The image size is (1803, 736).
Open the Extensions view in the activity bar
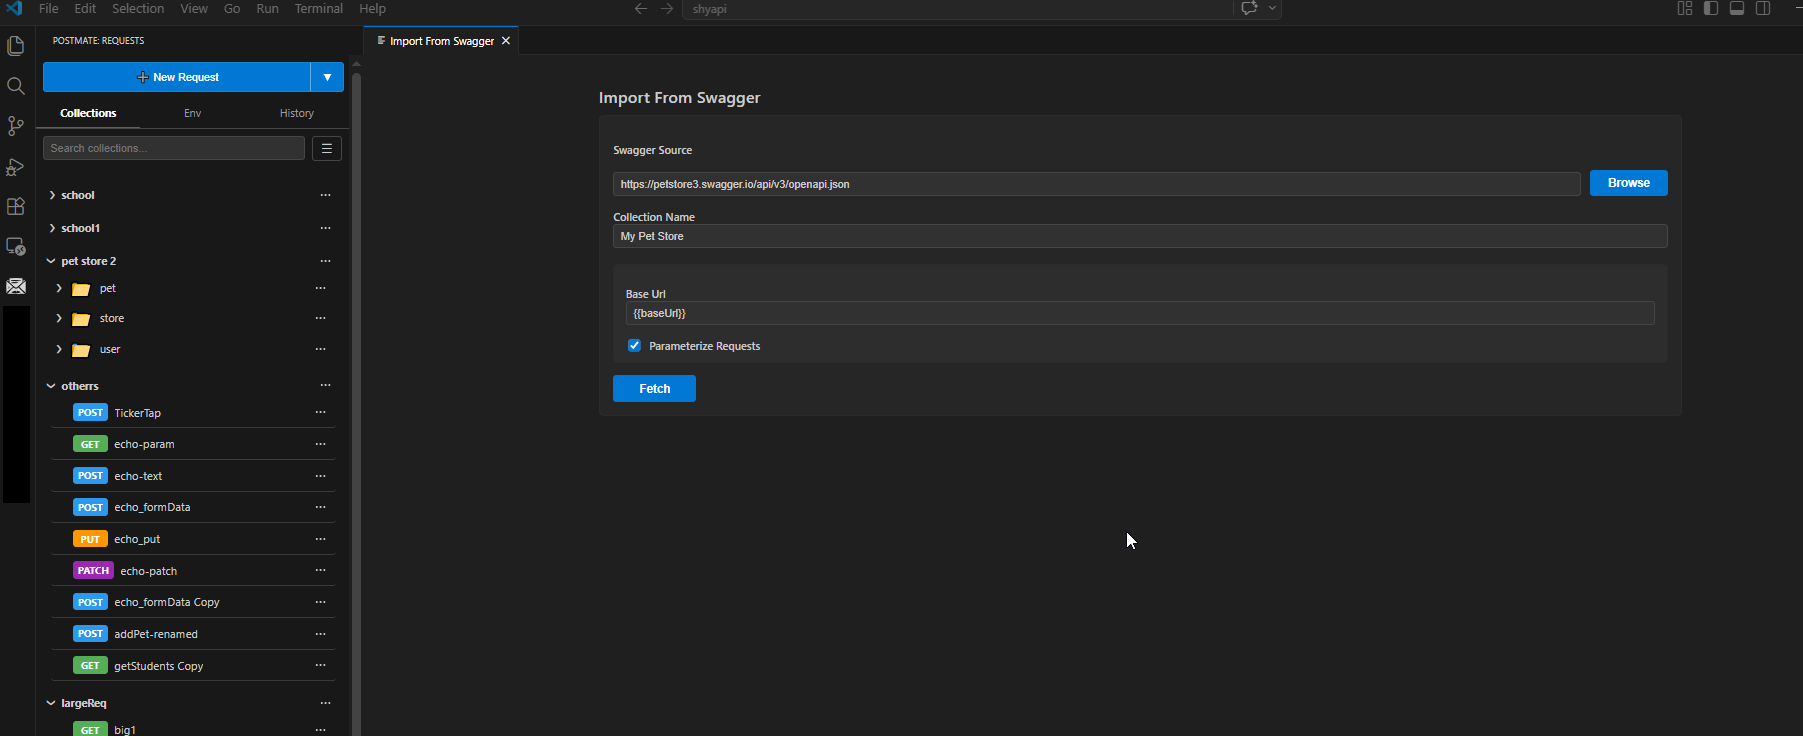(x=16, y=206)
